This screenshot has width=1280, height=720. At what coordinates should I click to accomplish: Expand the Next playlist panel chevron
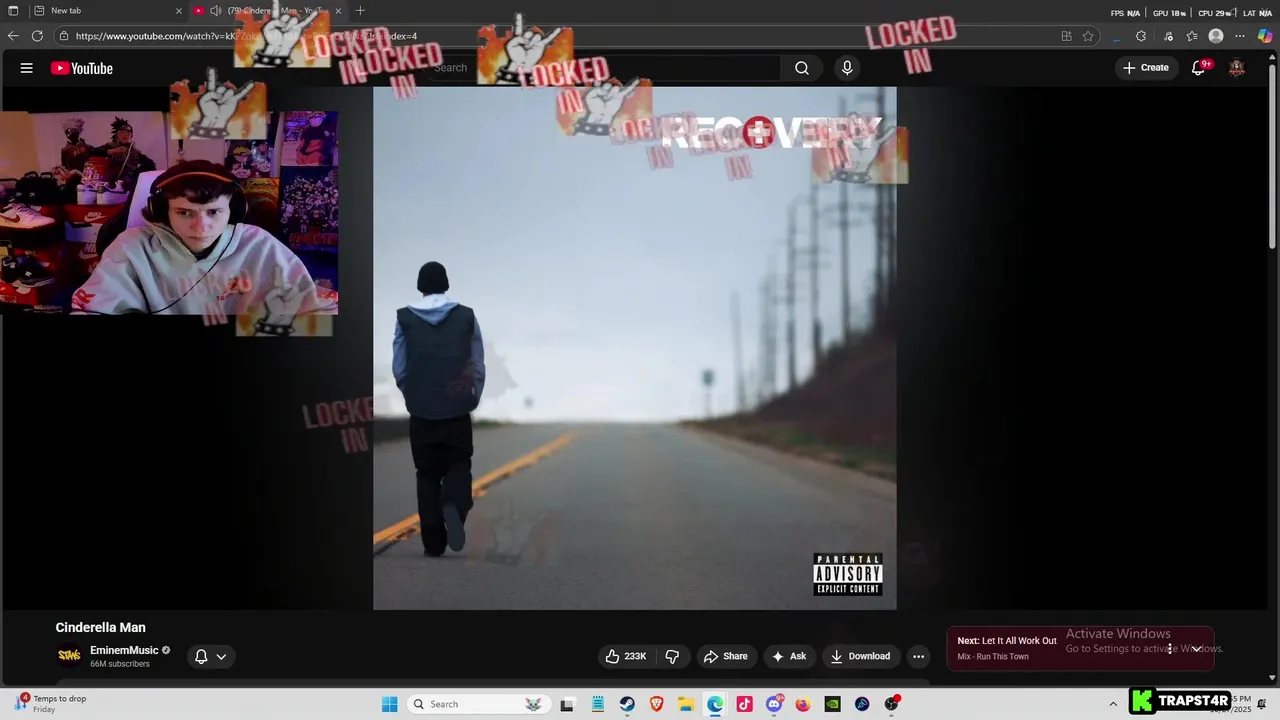[x=1196, y=649]
